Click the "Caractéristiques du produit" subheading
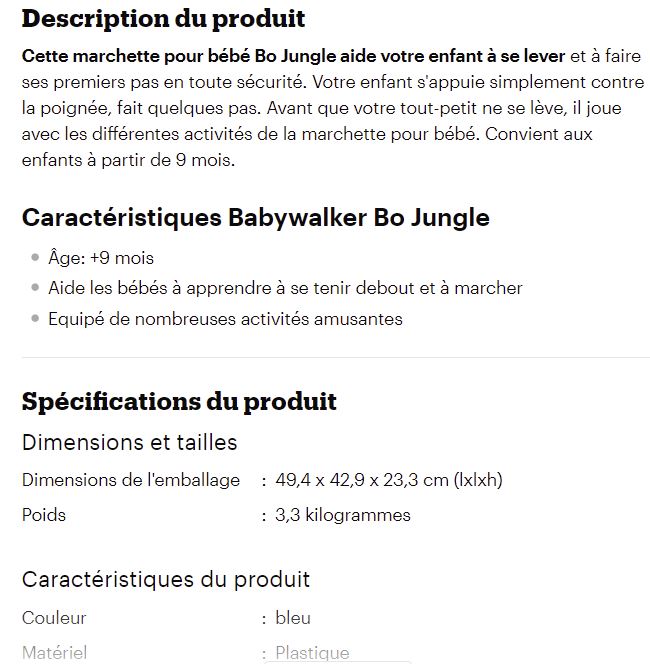Viewport: 650px width, 664px height. pos(166,579)
